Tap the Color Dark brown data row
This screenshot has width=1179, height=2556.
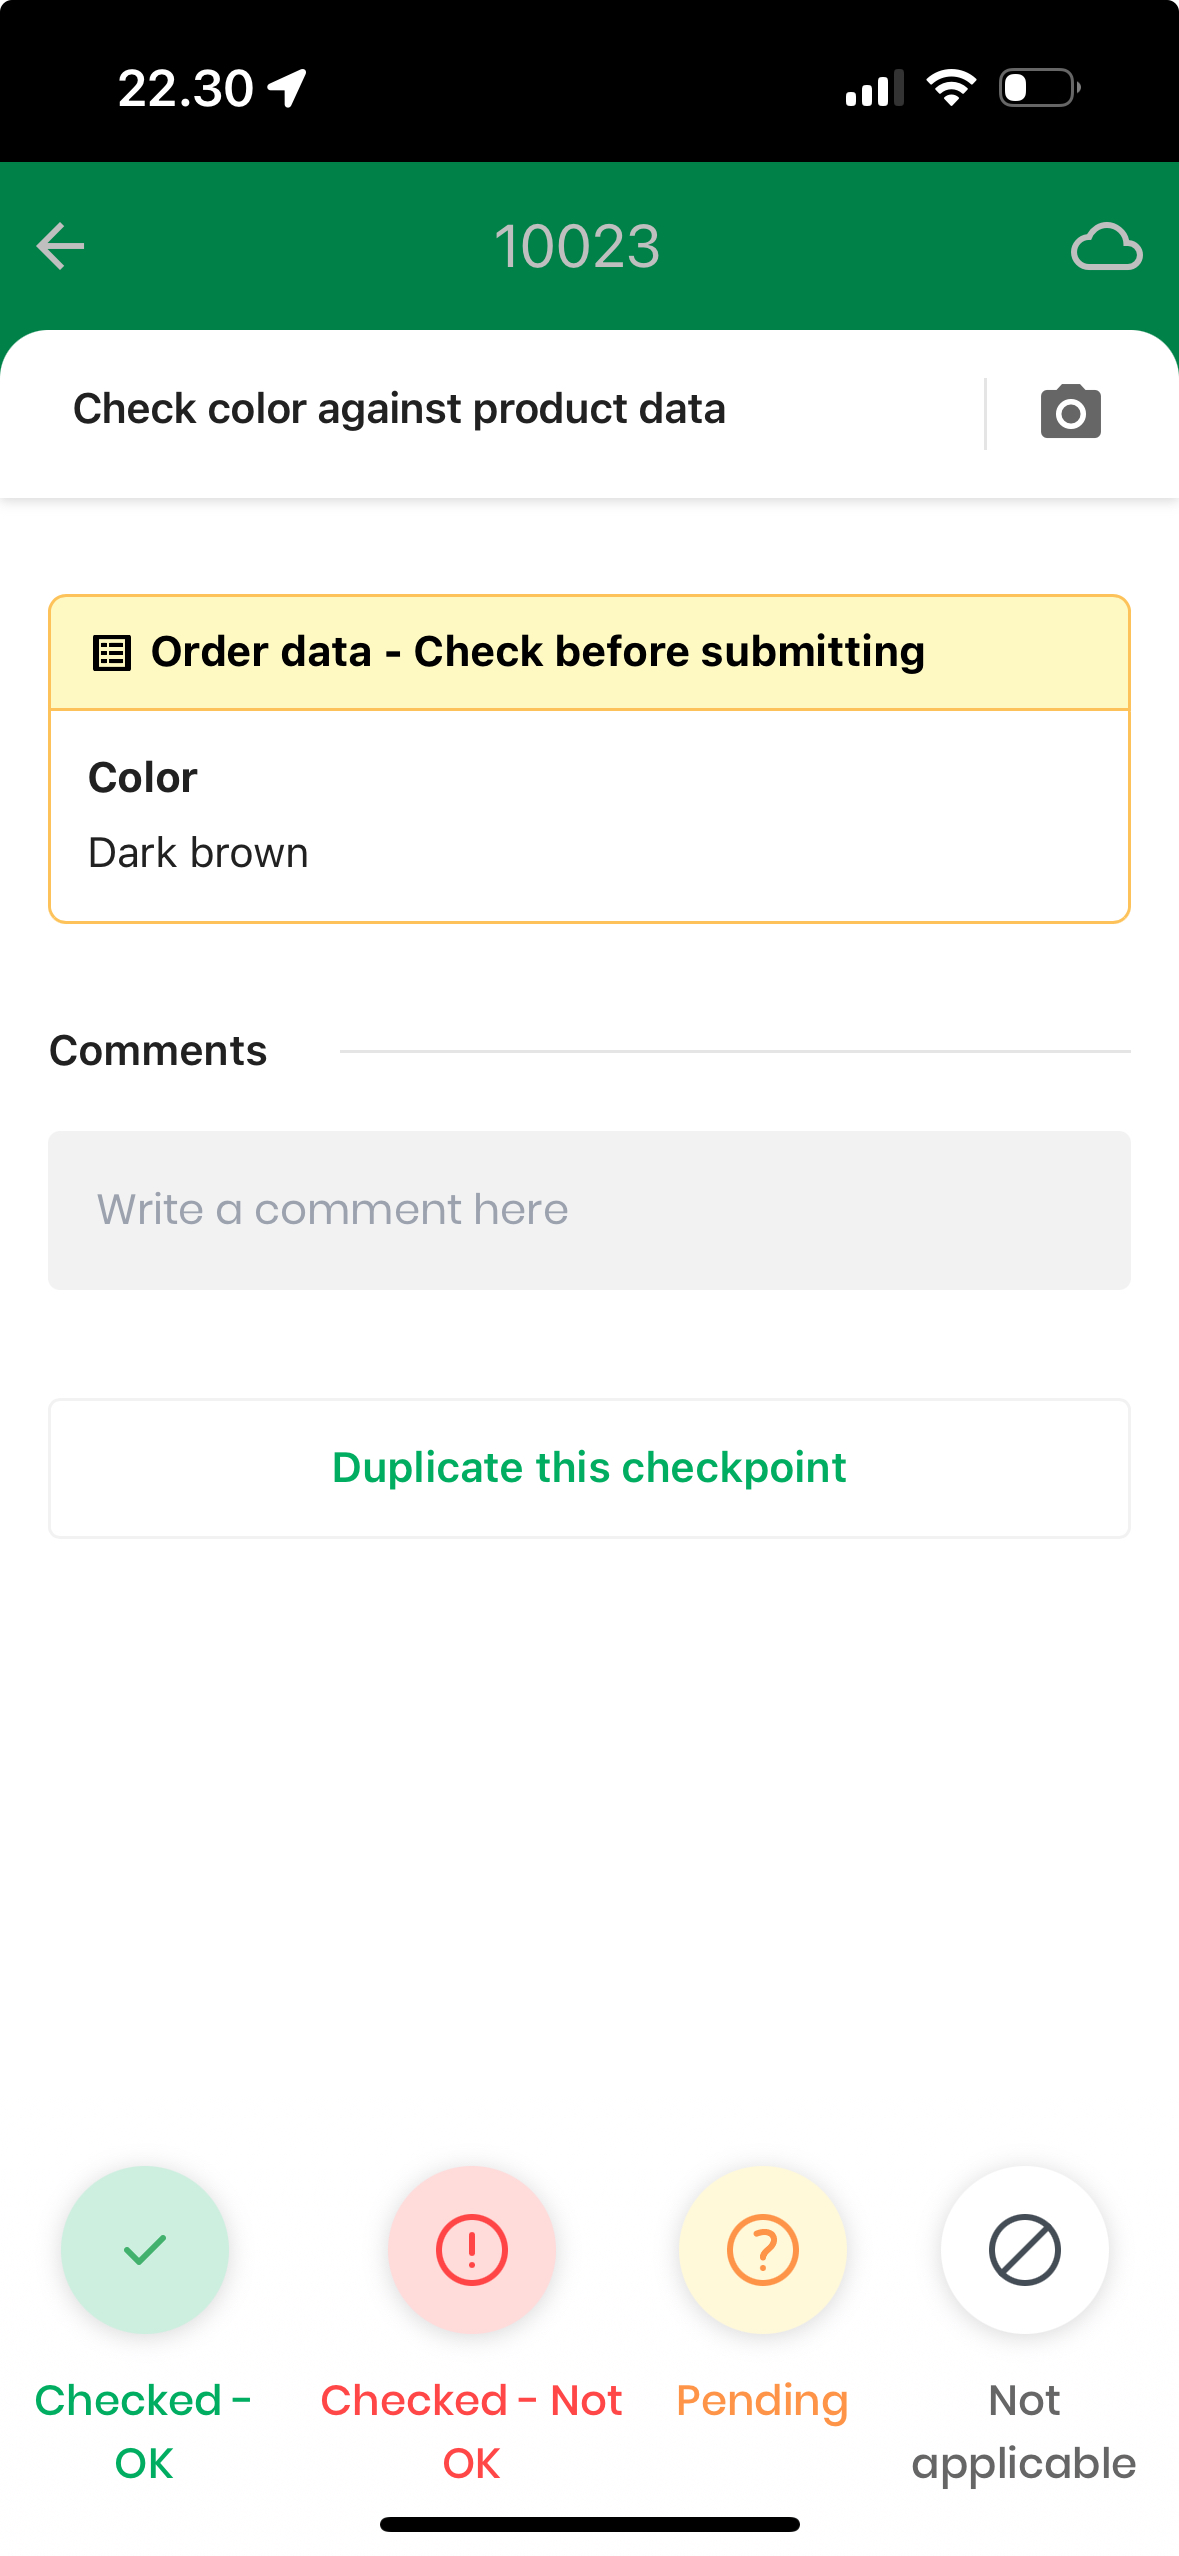(589, 815)
